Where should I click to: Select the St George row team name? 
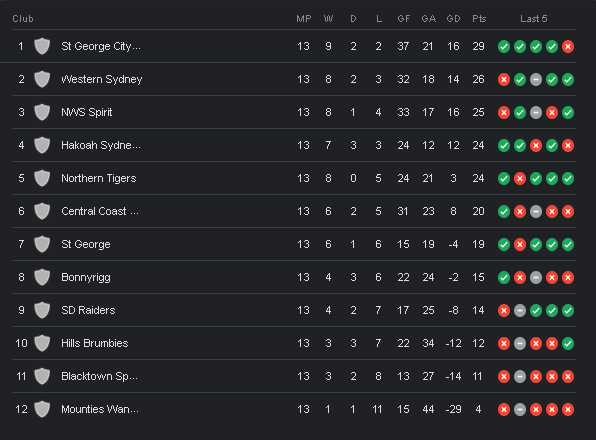point(86,244)
